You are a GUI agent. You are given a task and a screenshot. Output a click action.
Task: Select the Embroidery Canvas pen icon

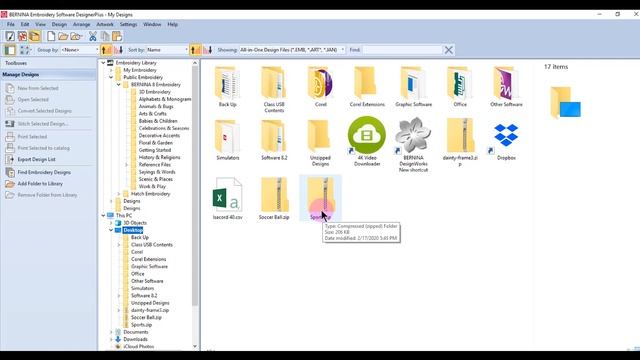click(10, 36)
